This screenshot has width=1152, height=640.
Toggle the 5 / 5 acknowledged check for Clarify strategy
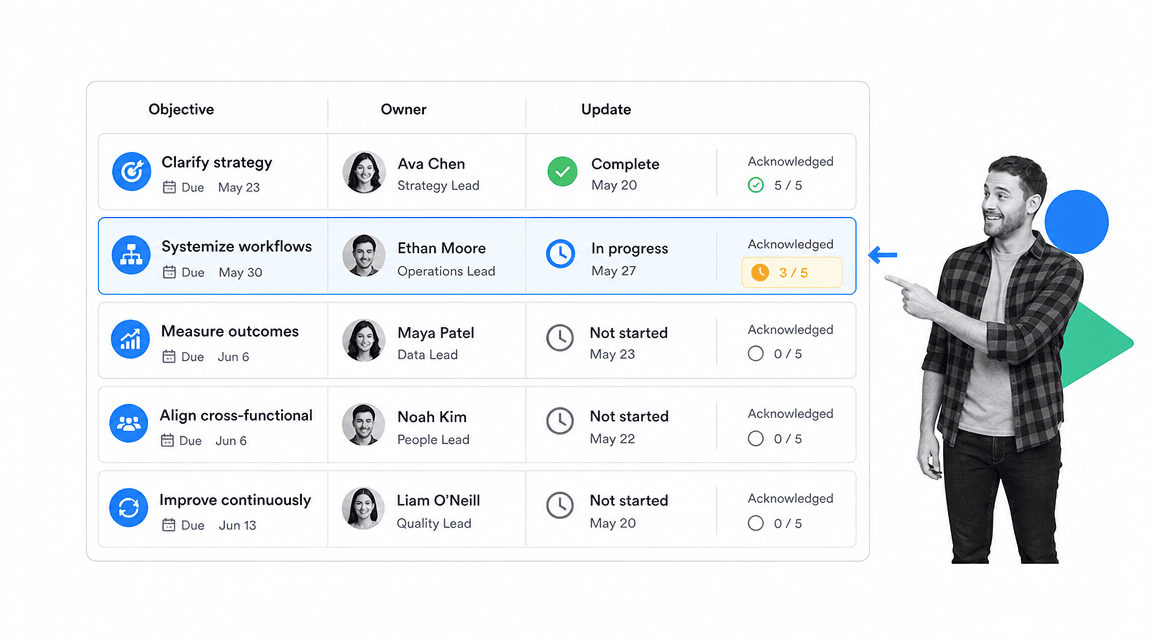point(755,185)
